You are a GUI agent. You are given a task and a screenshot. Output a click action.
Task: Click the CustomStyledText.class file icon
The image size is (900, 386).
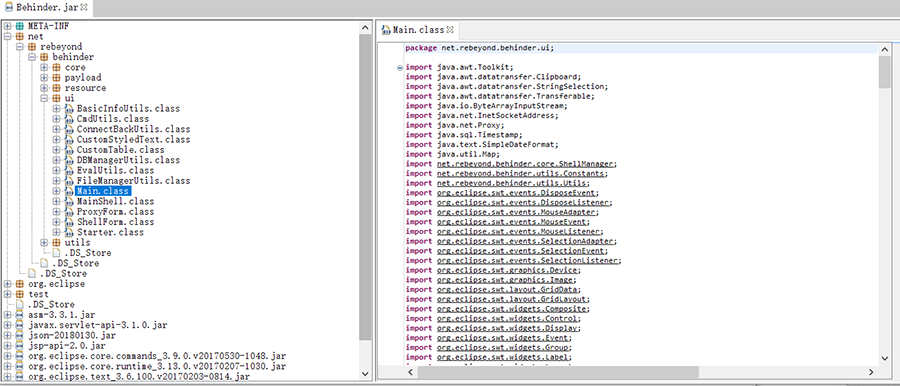(x=69, y=140)
